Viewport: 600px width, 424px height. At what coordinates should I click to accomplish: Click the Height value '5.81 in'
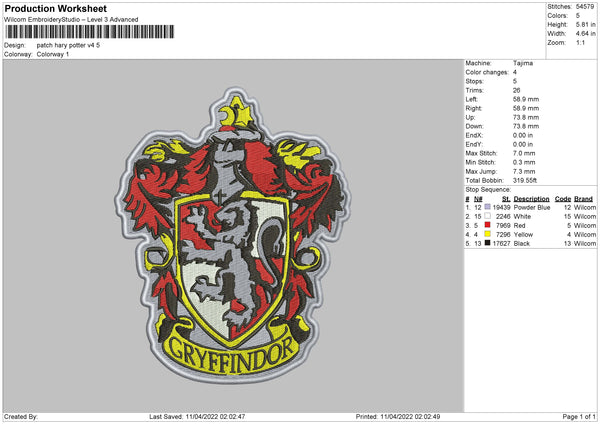click(x=585, y=24)
